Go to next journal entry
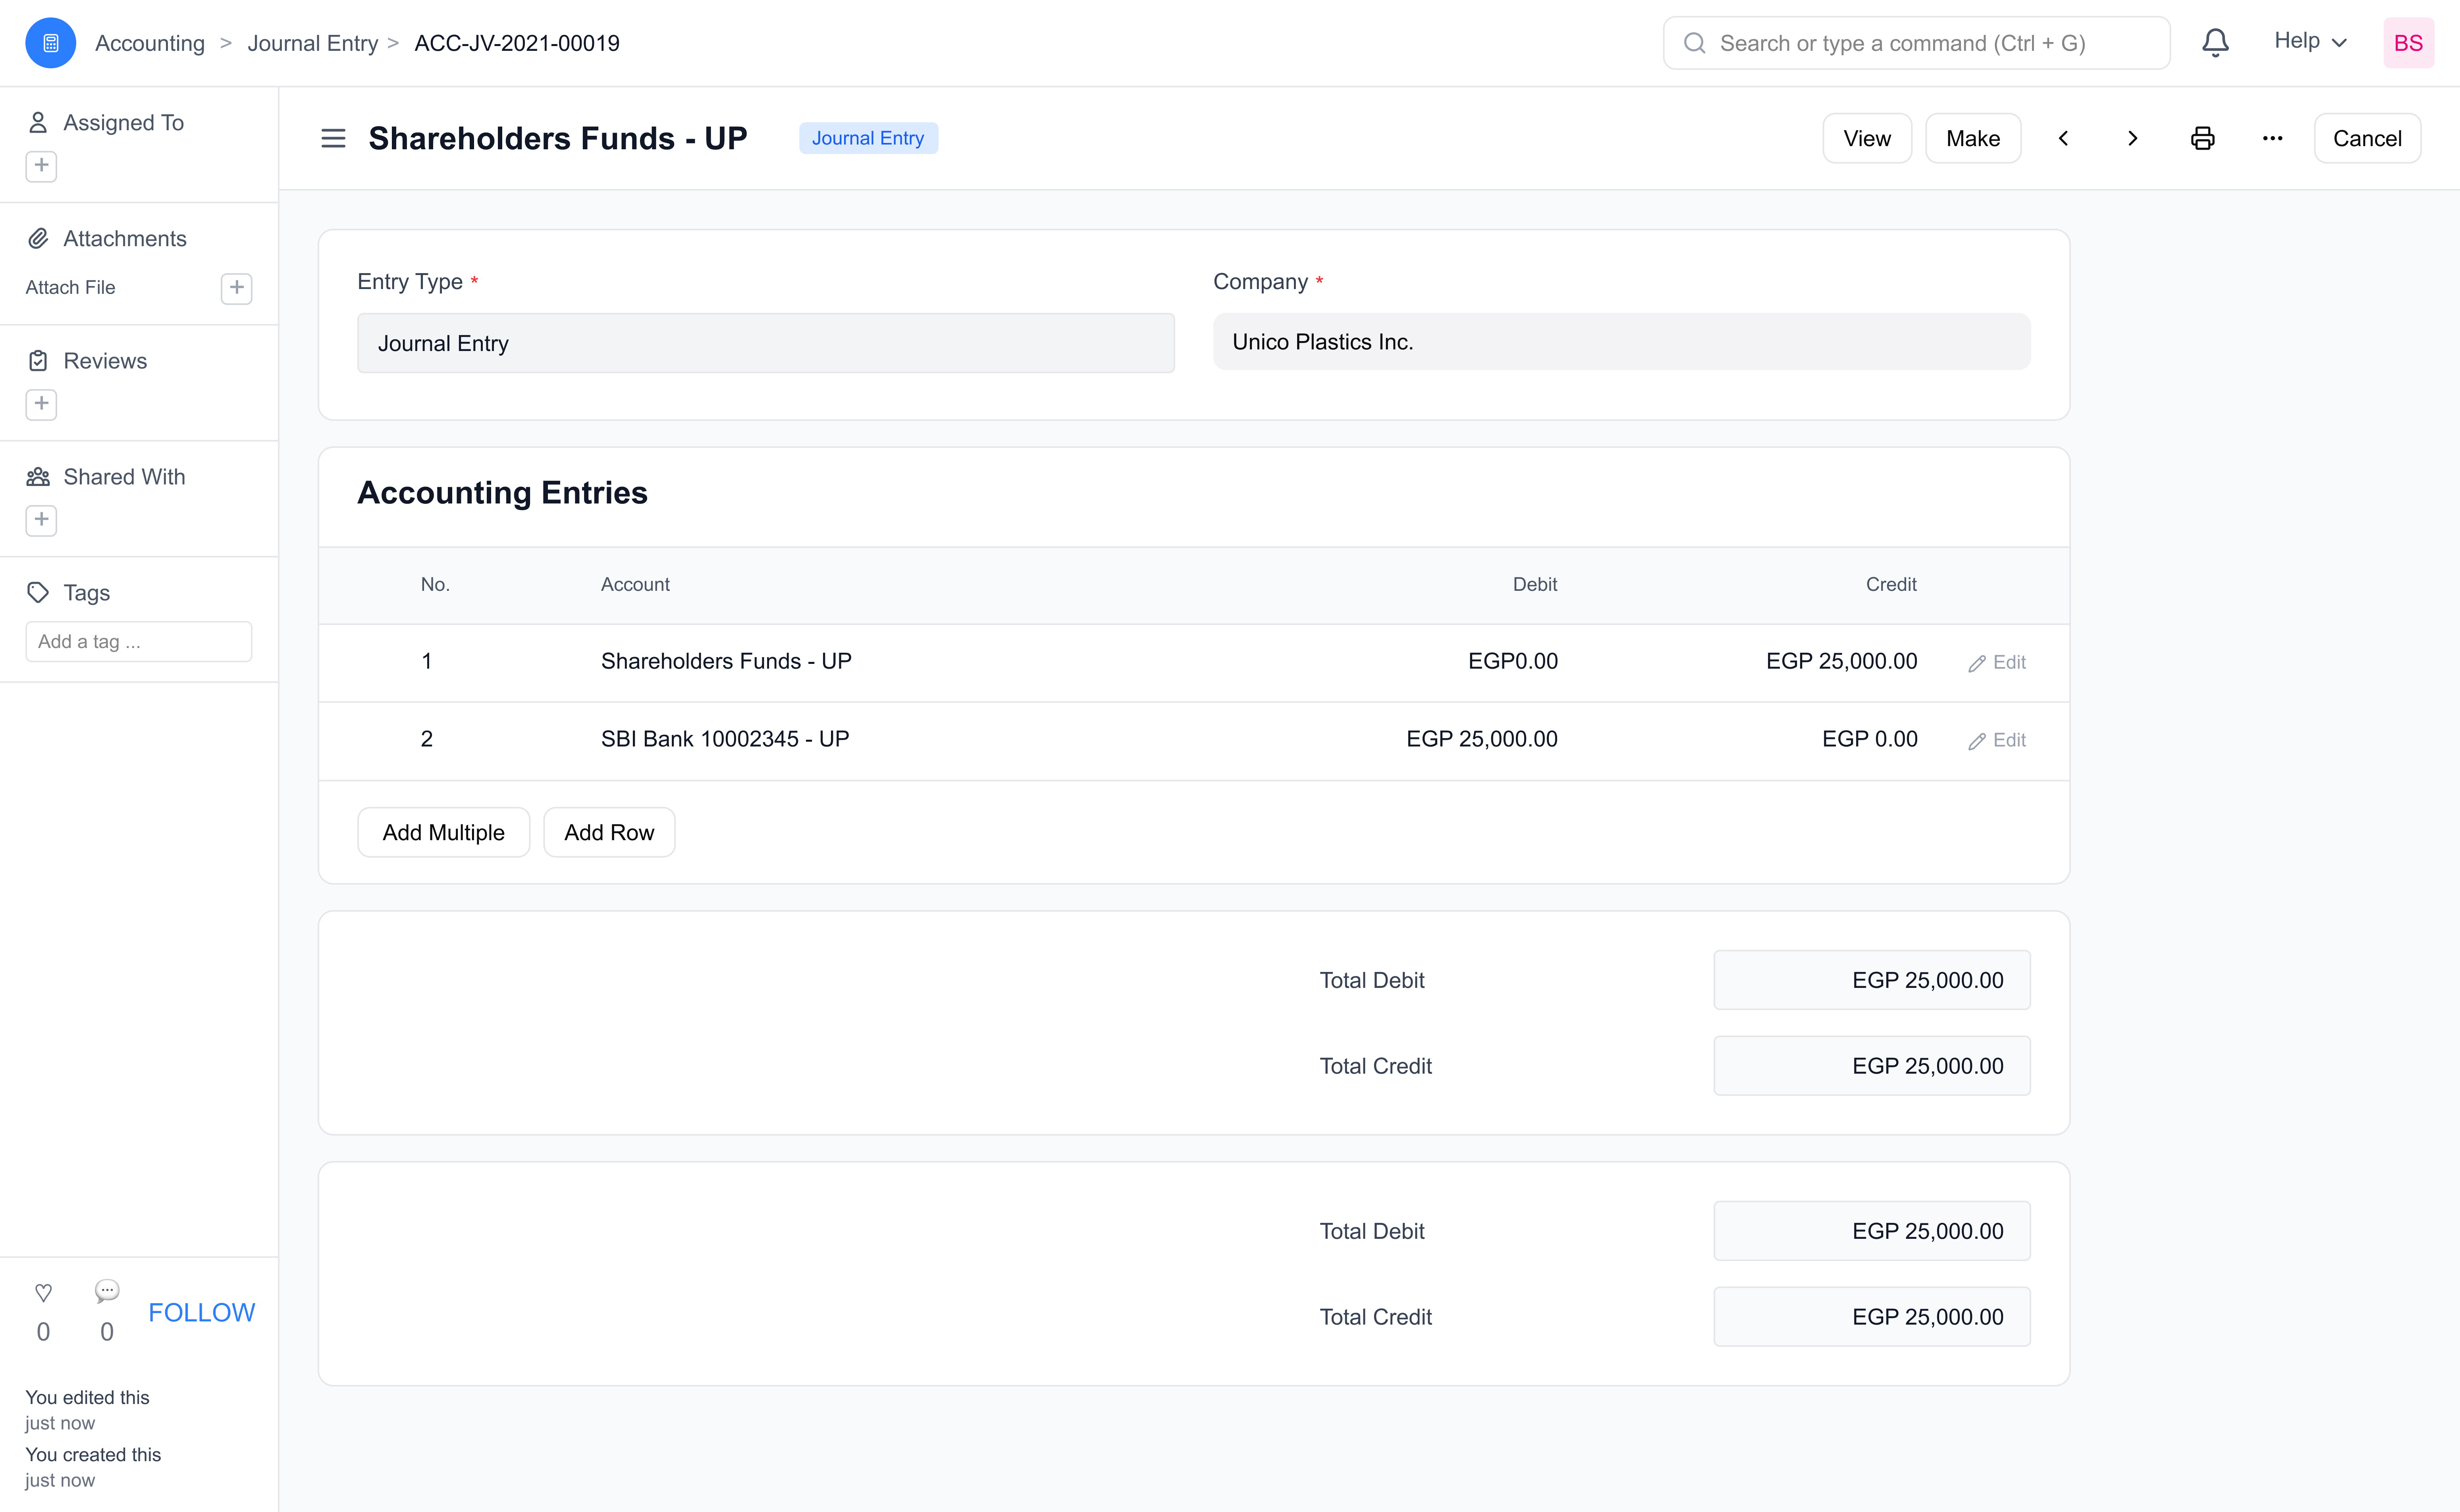 point(2132,138)
